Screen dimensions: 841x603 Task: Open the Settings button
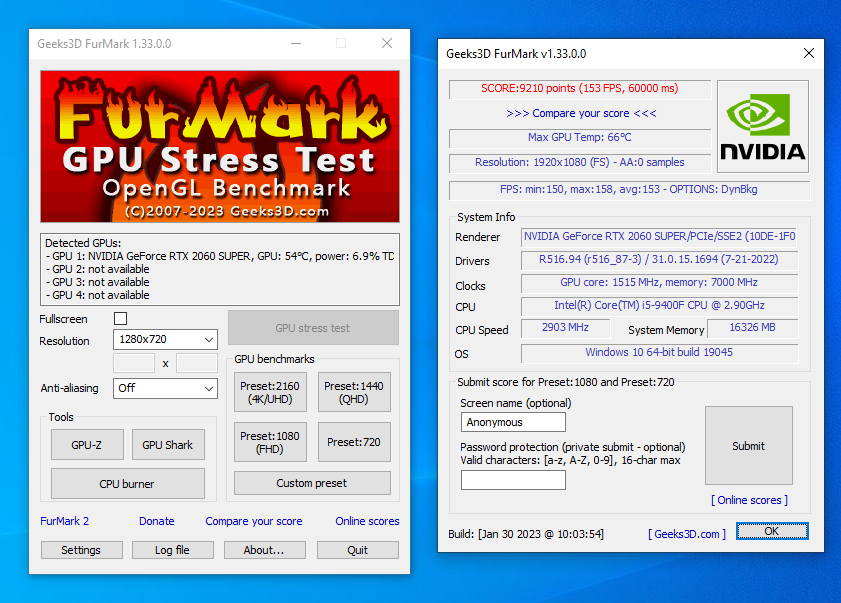(82, 550)
